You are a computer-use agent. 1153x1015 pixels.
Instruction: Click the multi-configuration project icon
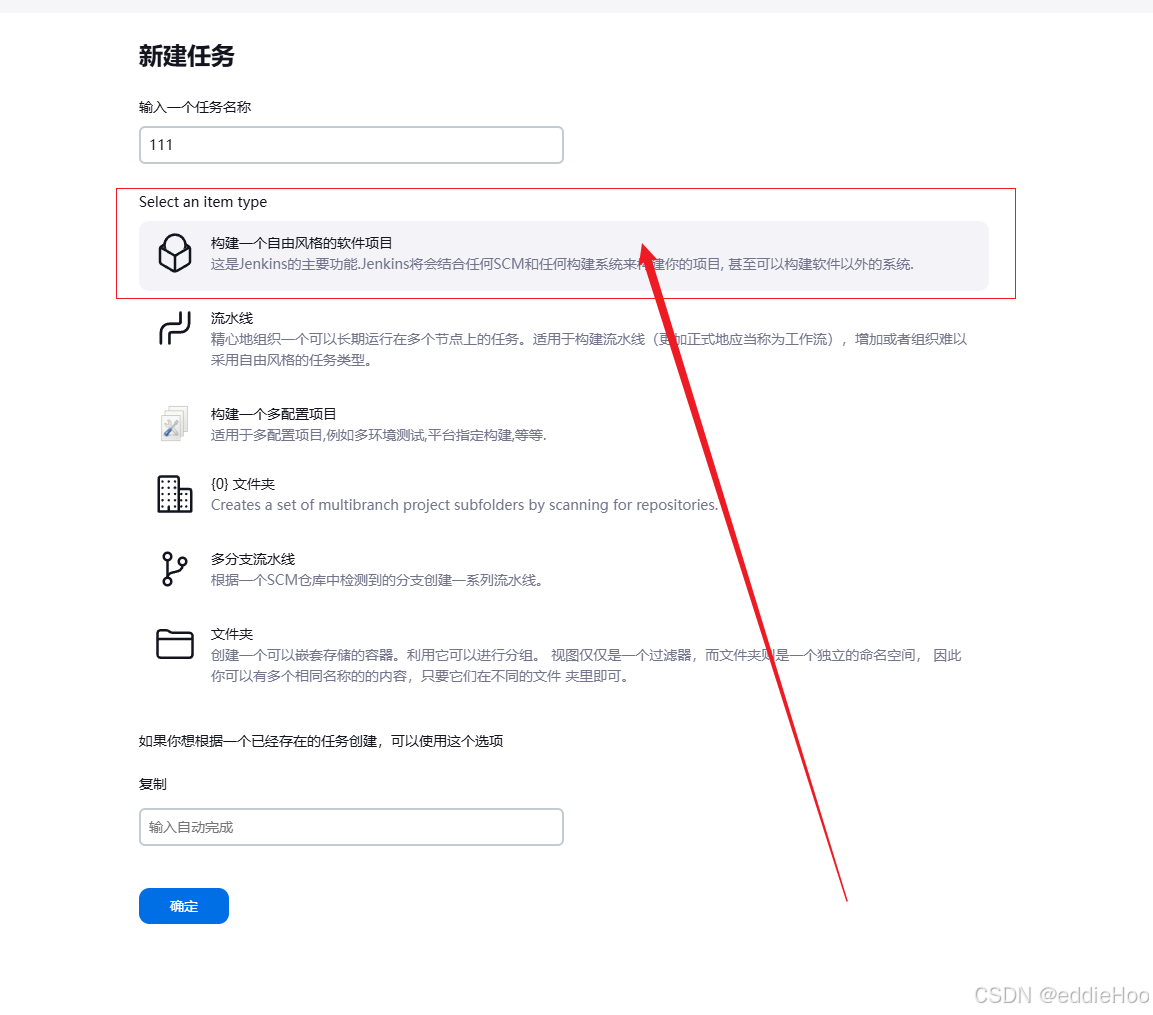(x=174, y=424)
